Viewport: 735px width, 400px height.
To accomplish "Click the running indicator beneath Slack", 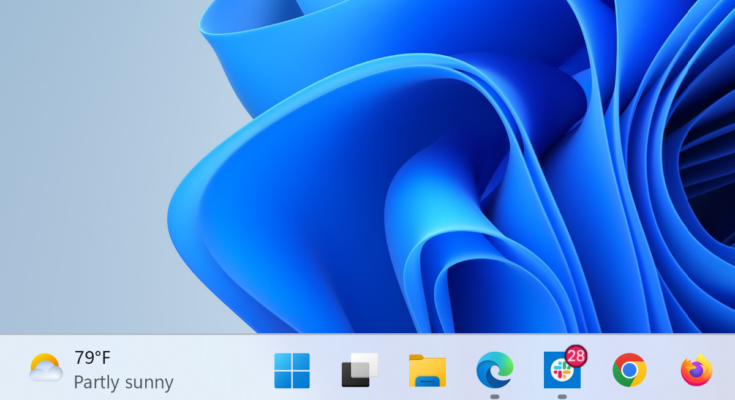I will pos(561,396).
